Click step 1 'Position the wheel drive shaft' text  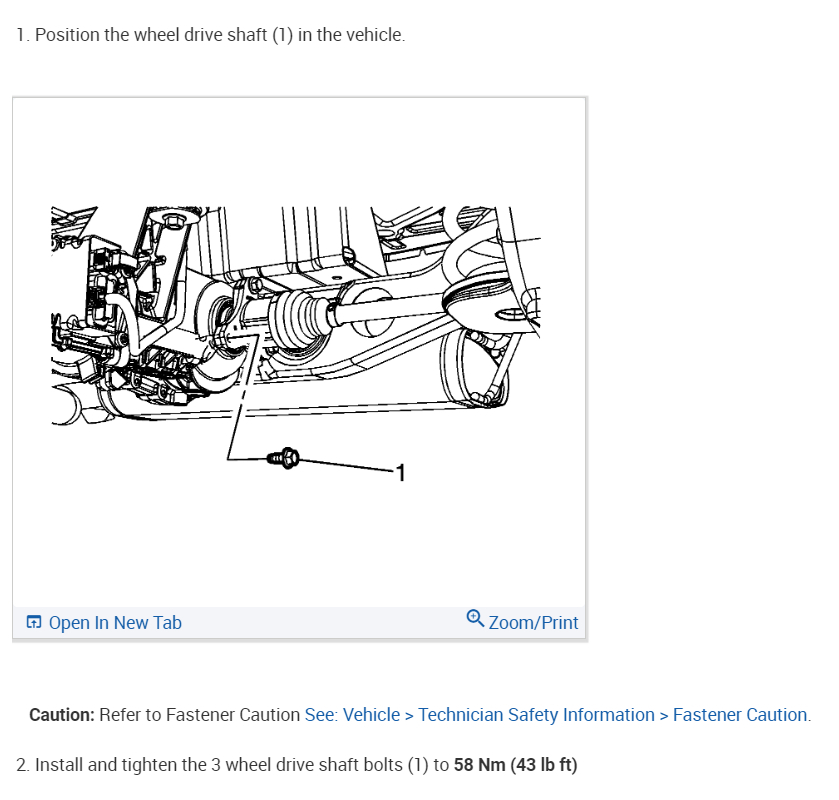click(210, 35)
